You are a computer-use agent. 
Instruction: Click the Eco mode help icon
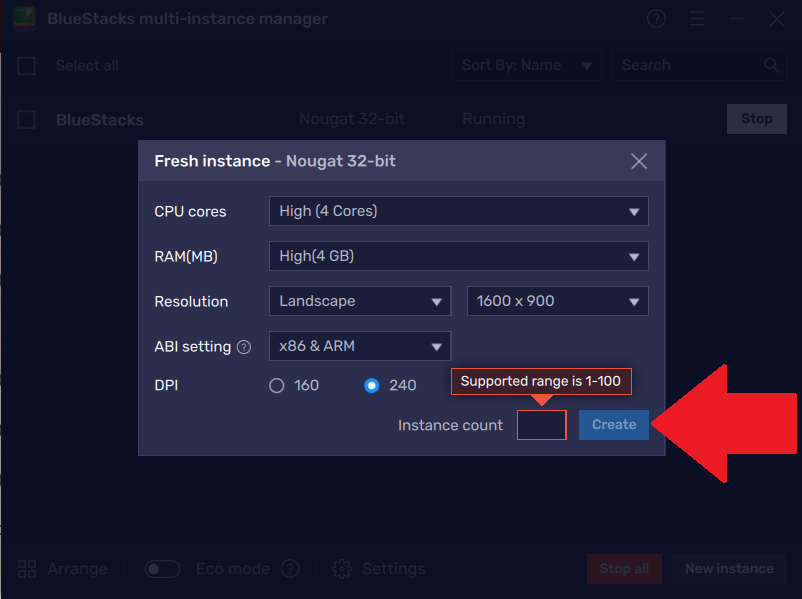coord(290,569)
